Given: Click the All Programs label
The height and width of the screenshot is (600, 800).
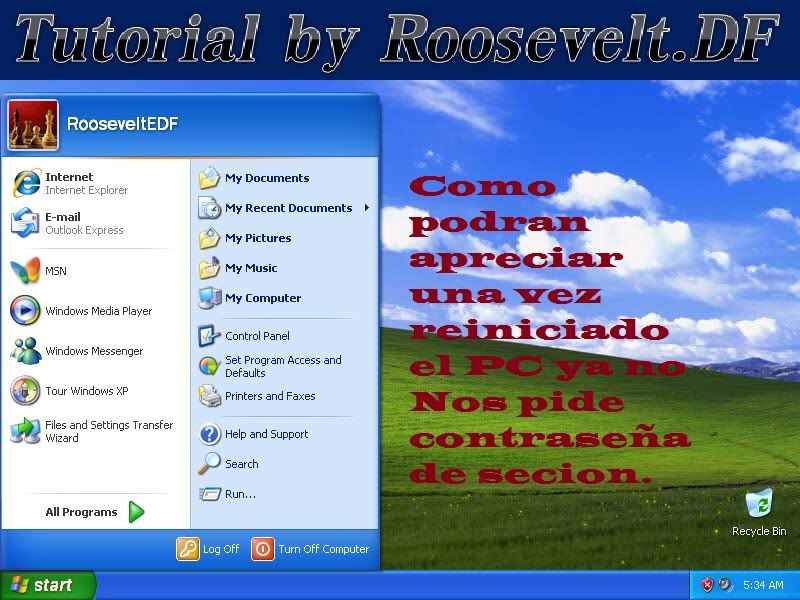Looking at the screenshot, I should 81,512.
